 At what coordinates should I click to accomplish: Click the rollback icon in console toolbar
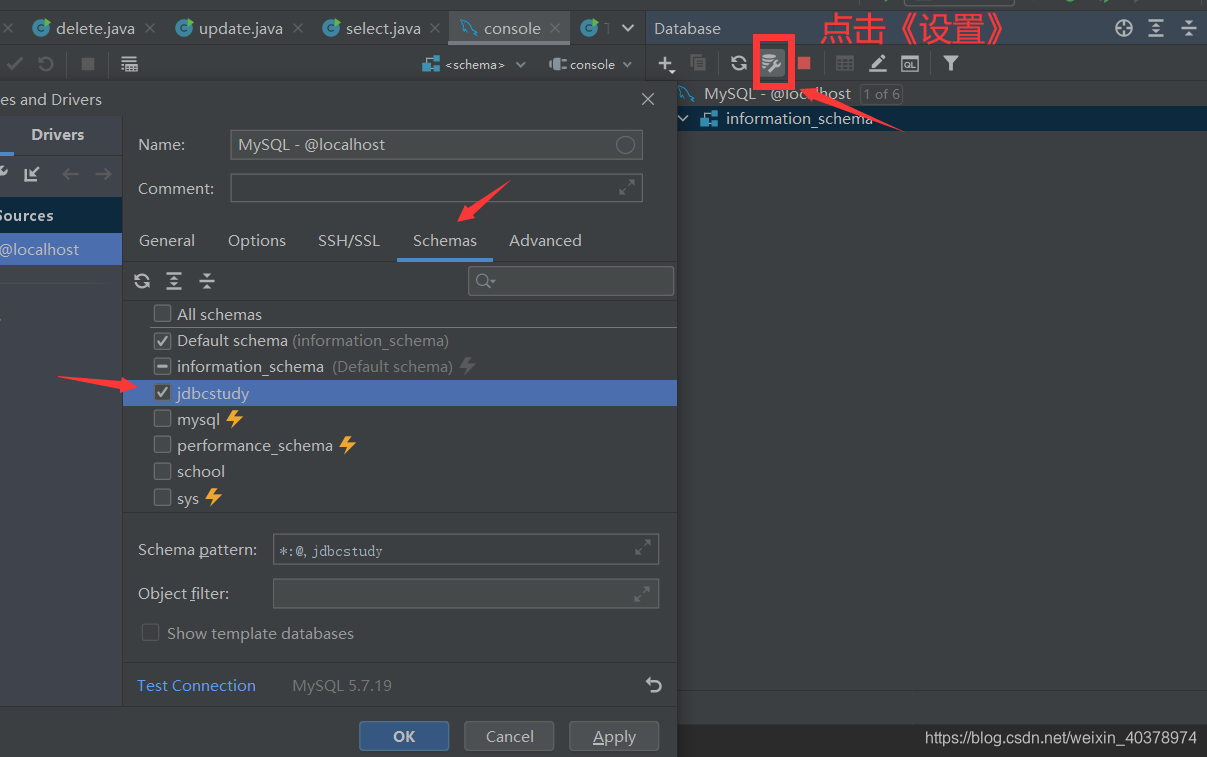click(45, 64)
